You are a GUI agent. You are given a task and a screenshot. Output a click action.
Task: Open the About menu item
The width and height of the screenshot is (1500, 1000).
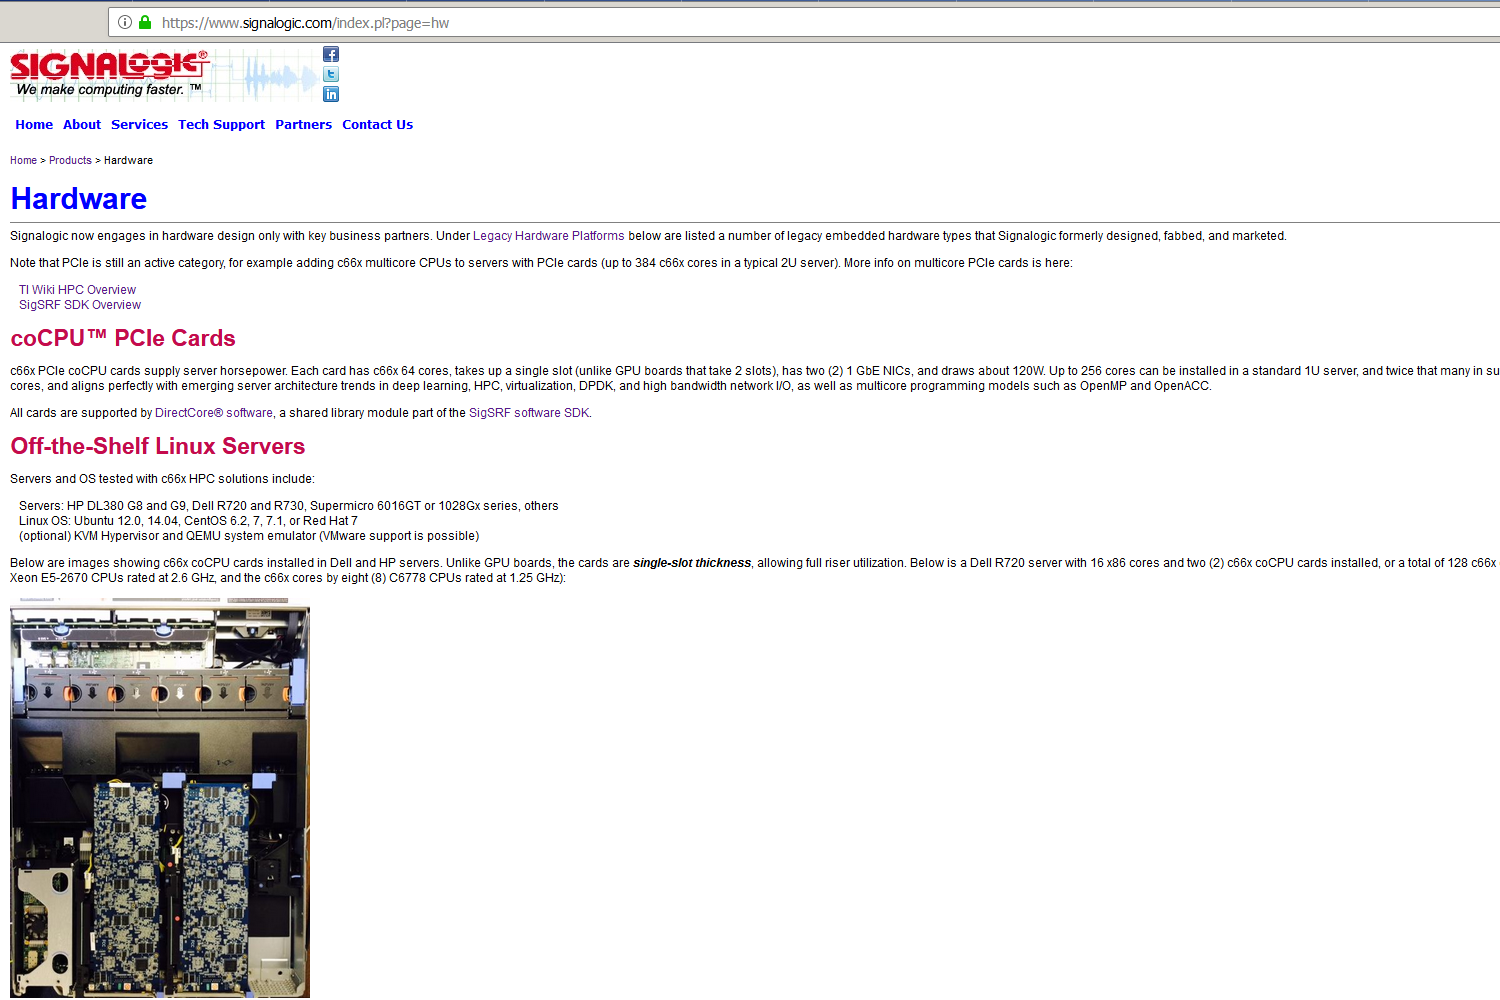[x=82, y=125]
